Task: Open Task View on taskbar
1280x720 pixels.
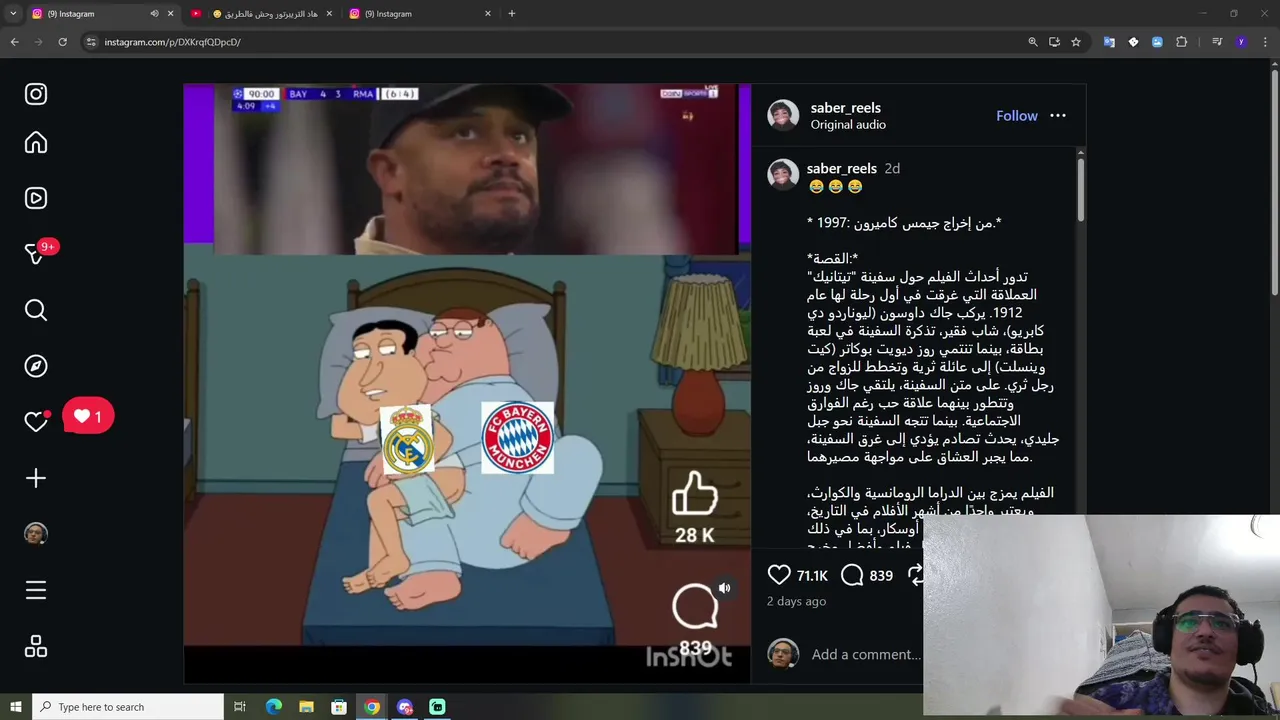Action: (240, 707)
